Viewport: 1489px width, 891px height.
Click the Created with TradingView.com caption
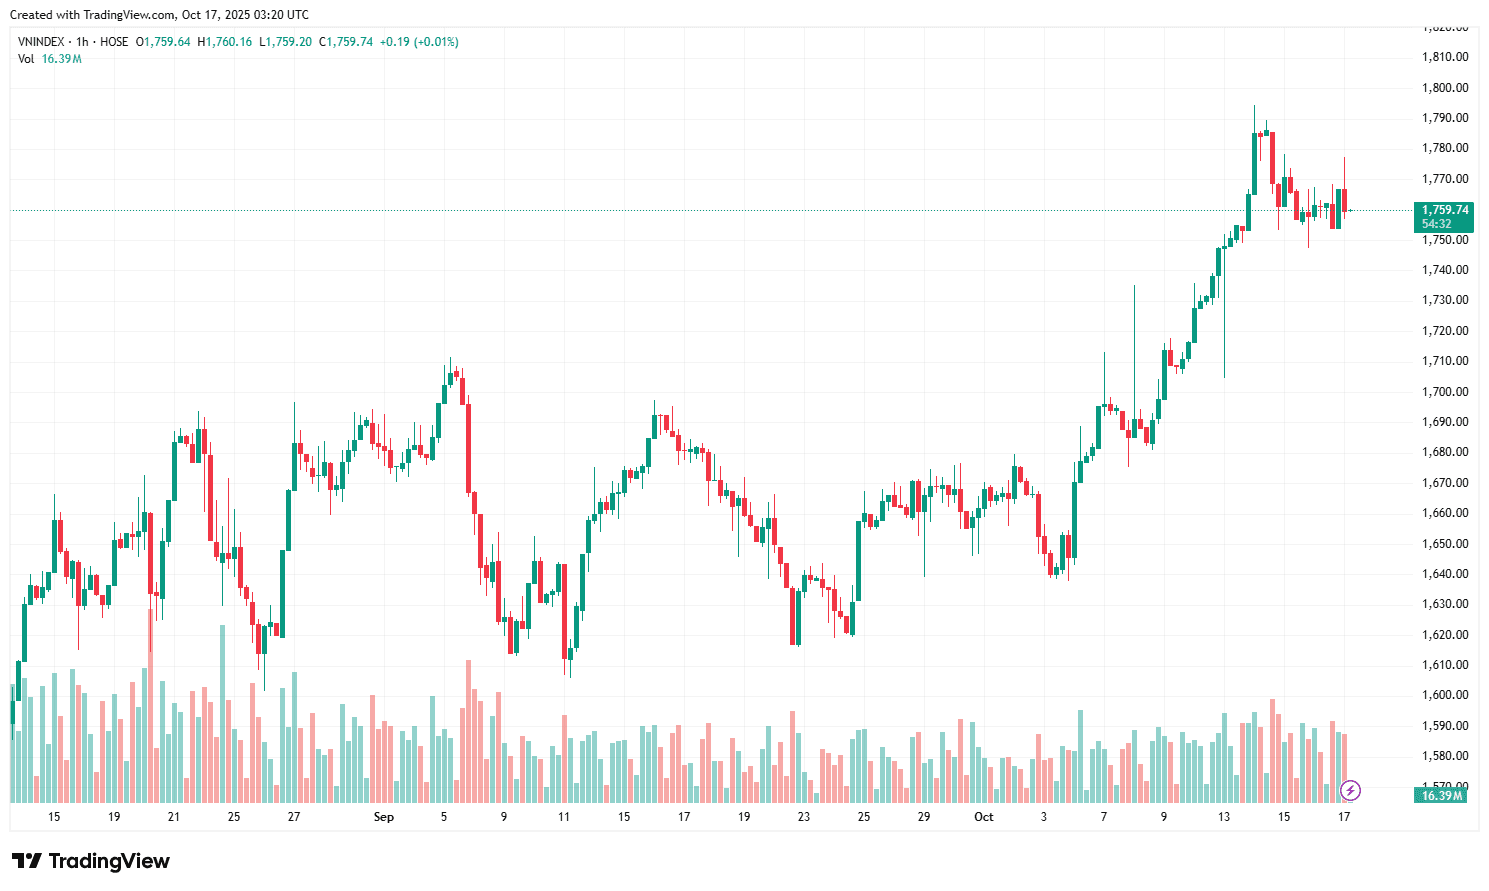pos(159,15)
